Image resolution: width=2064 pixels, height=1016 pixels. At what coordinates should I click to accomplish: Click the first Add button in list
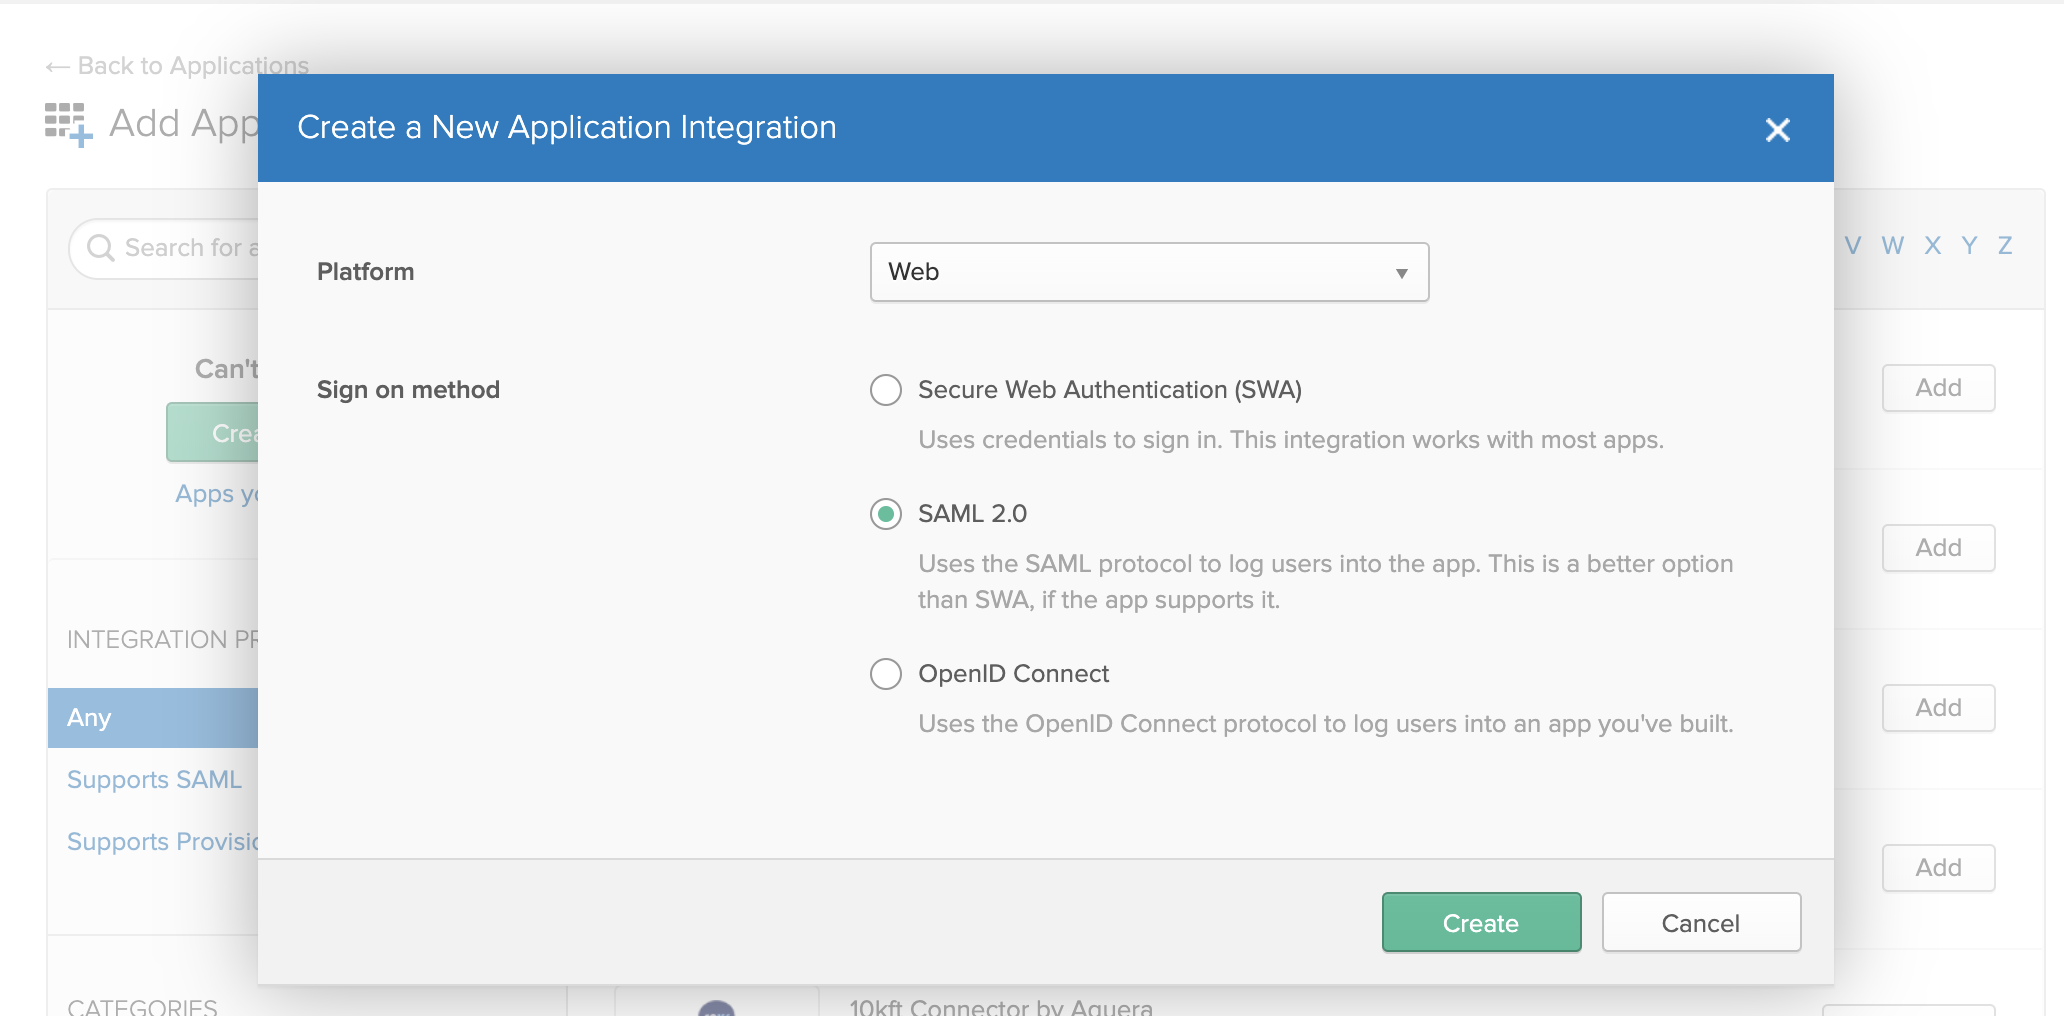pos(1938,388)
